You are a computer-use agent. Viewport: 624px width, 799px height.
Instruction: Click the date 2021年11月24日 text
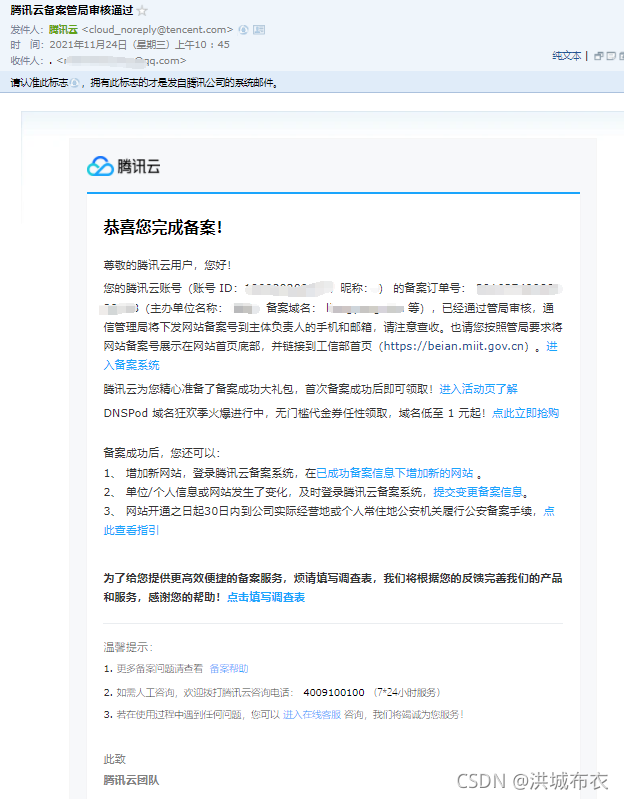(88, 45)
